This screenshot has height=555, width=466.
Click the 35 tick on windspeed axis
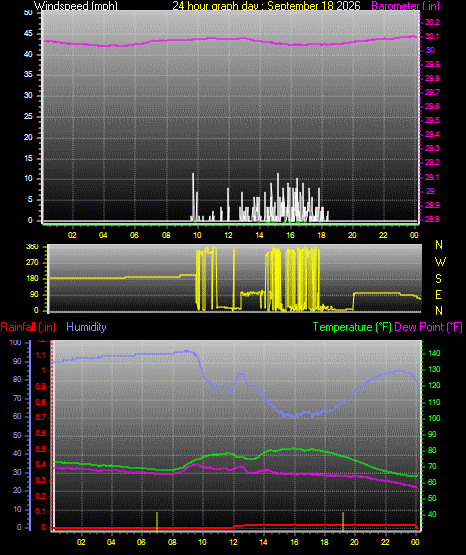pos(28,75)
